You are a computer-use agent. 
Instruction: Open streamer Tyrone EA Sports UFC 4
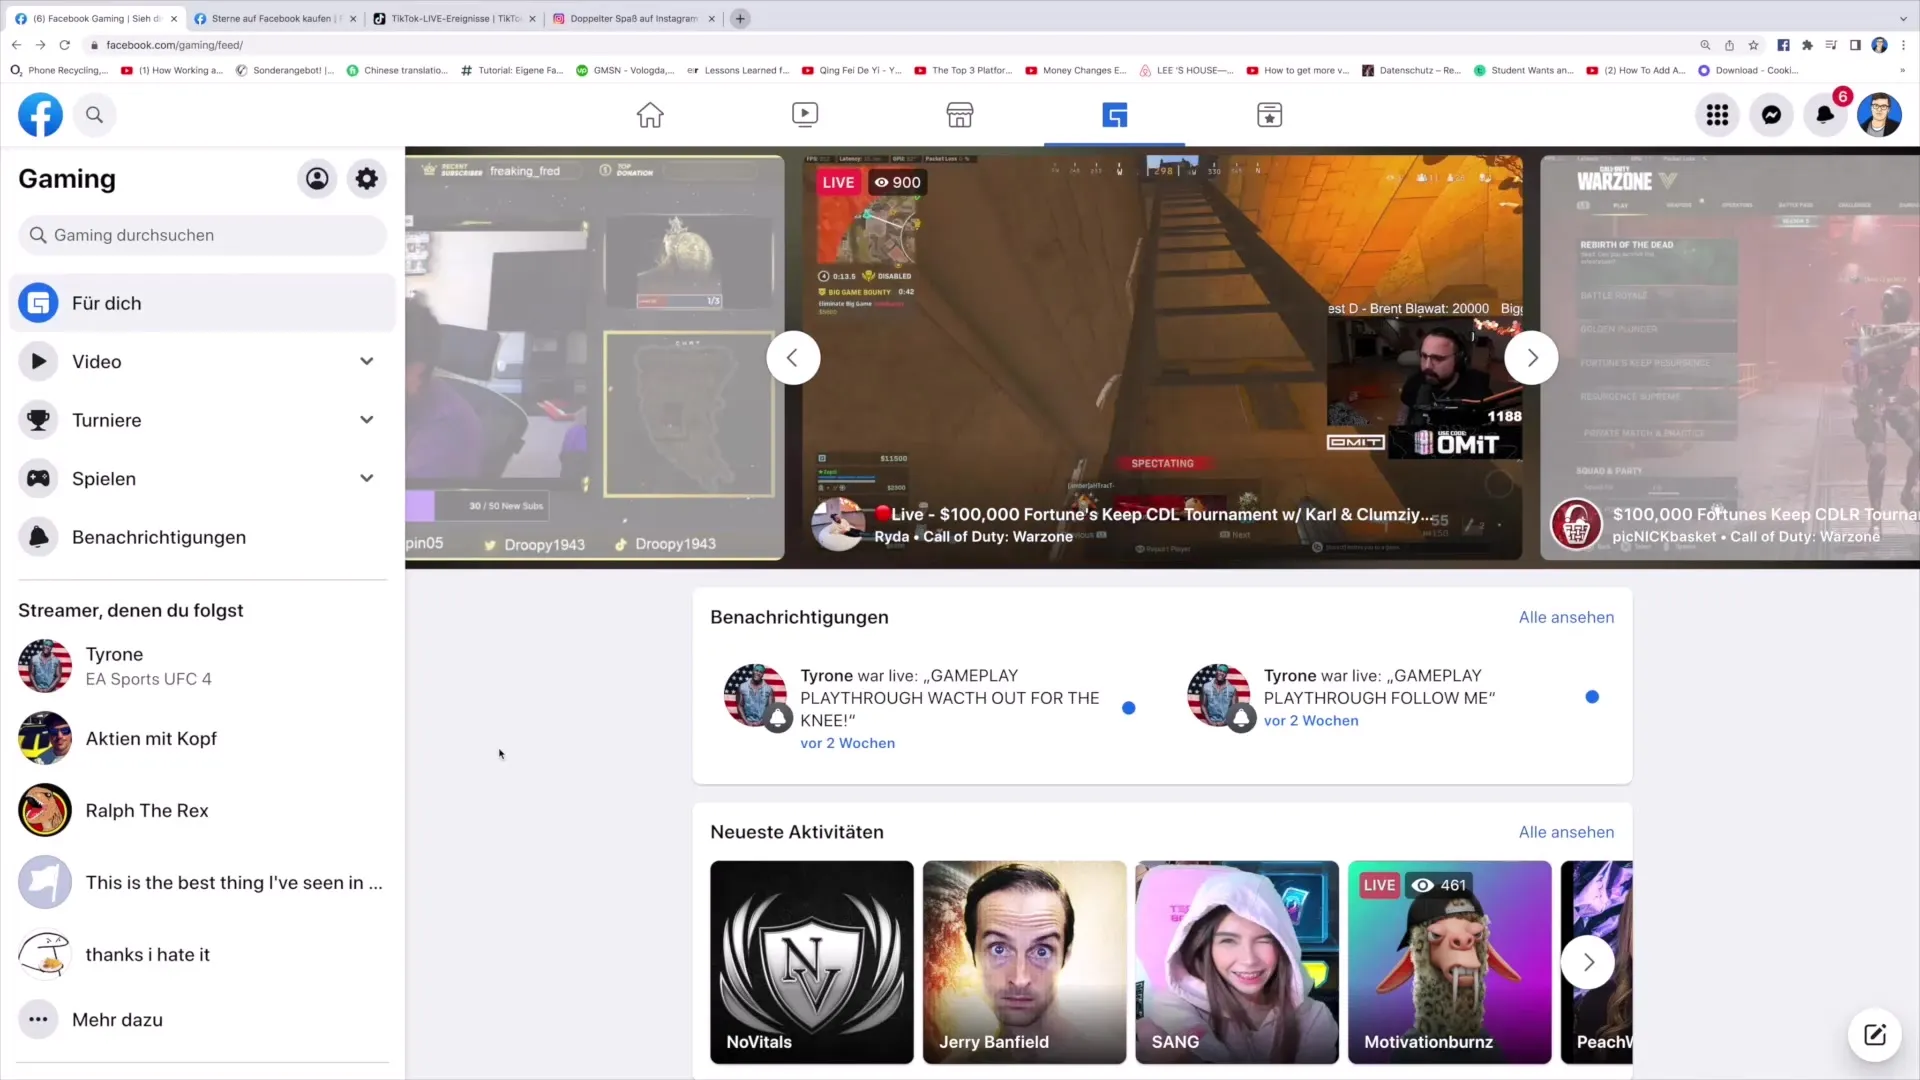pyautogui.click(x=202, y=667)
